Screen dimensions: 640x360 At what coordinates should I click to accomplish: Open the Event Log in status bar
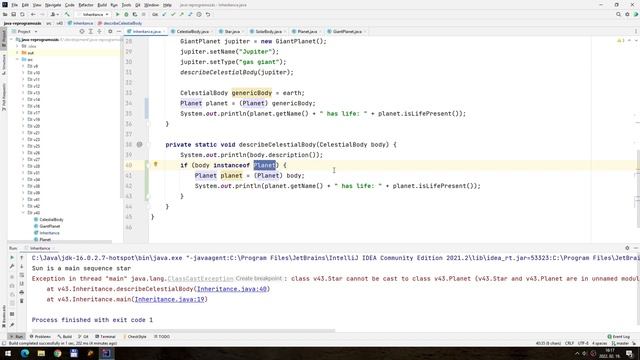click(619, 337)
